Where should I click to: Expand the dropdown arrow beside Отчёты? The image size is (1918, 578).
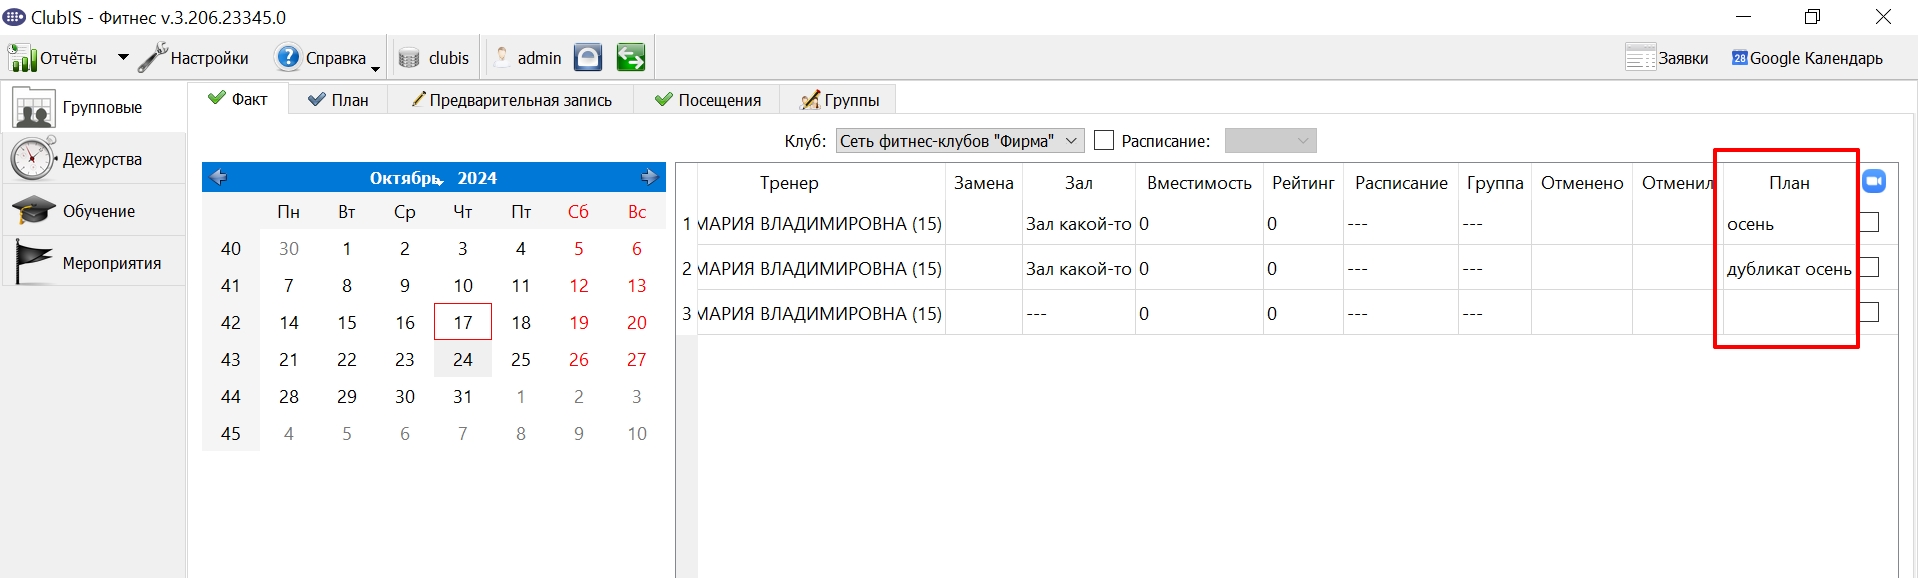pyautogui.click(x=123, y=58)
